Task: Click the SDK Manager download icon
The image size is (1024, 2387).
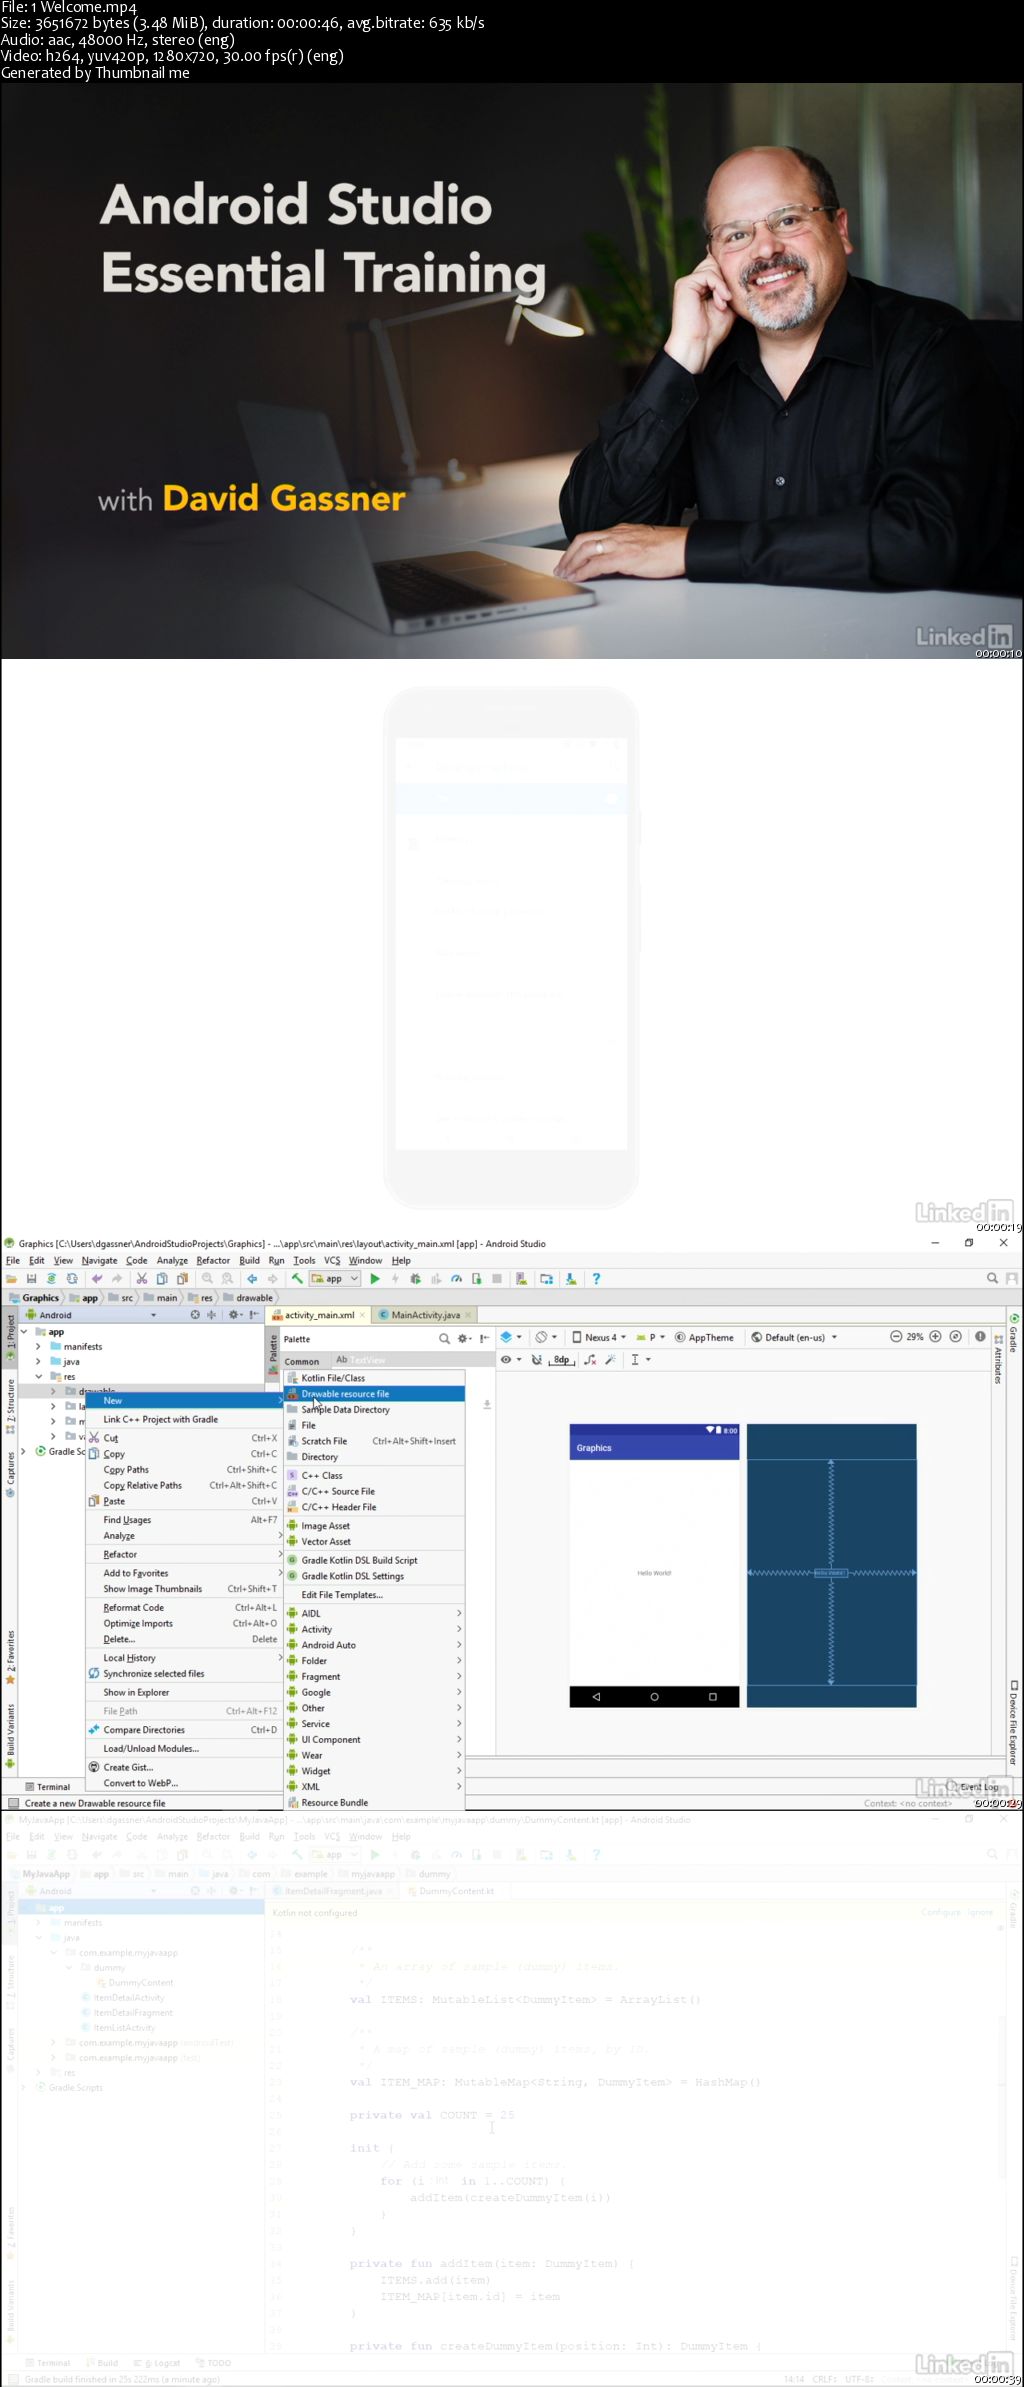Action: point(570,1278)
